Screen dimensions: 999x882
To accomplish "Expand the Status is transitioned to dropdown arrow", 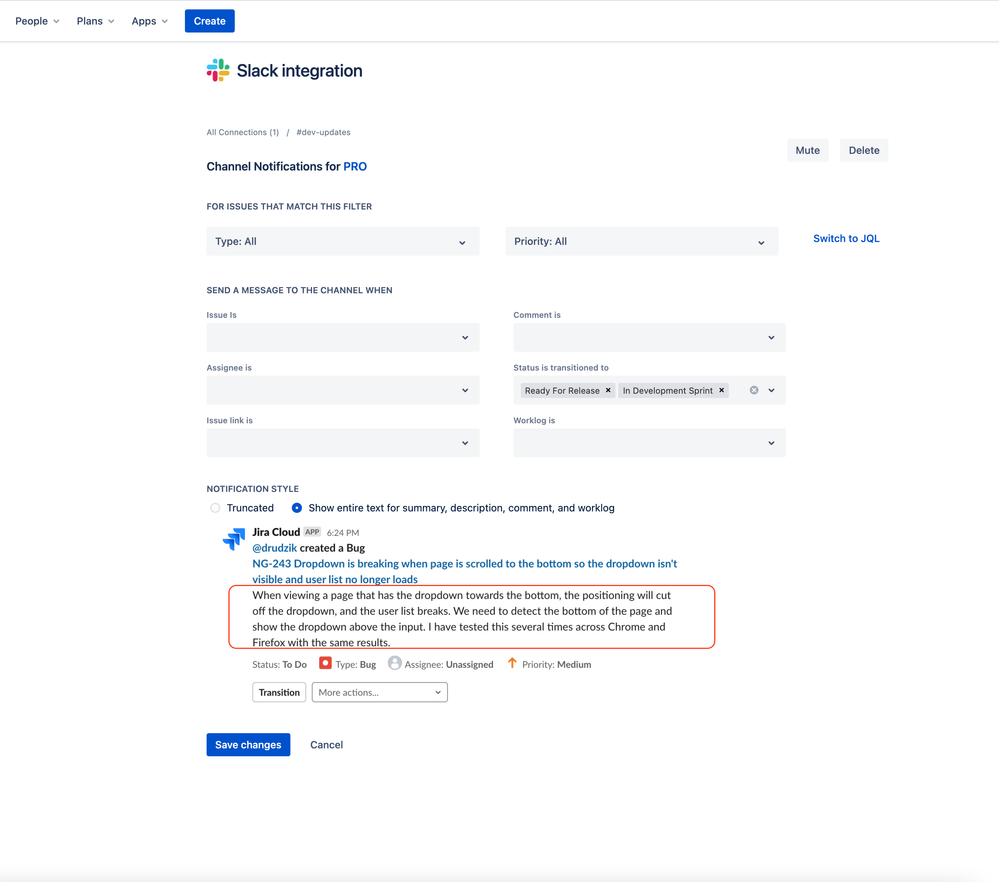I will pyautogui.click(x=772, y=390).
